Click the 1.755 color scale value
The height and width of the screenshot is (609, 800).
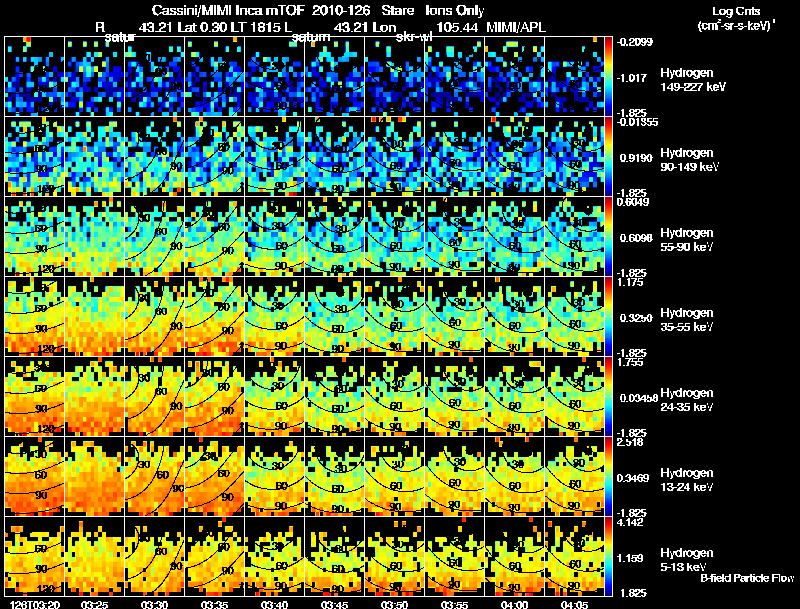coord(630,363)
